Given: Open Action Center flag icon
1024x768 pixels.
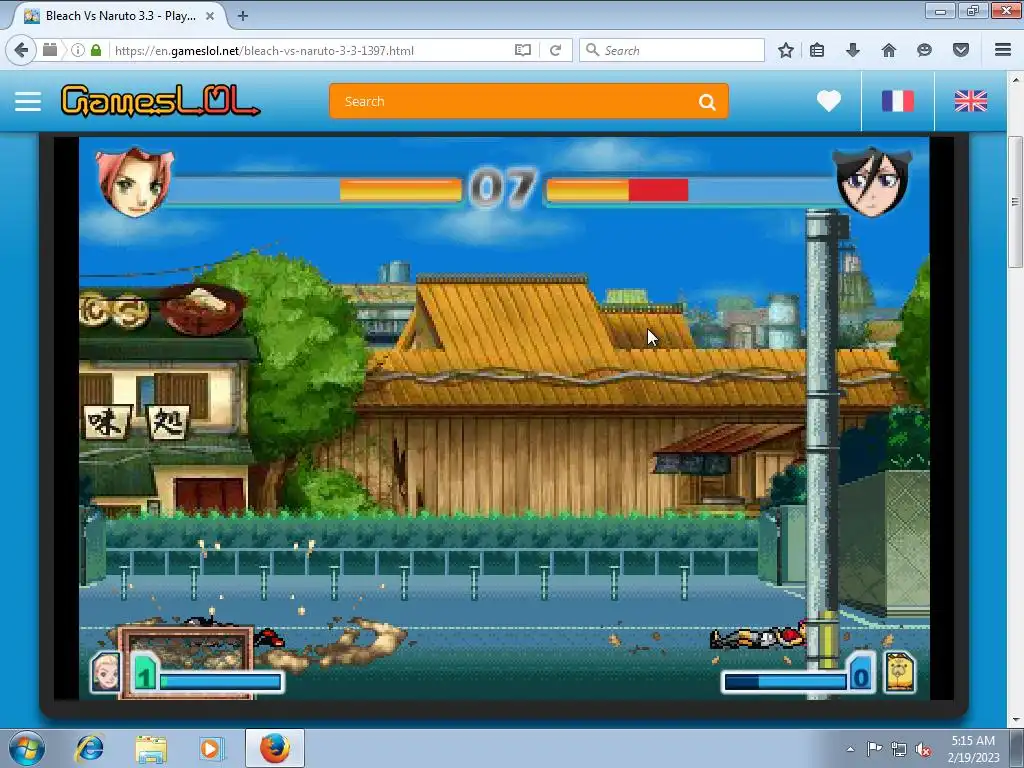Looking at the screenshot, I should tap(874, 749).
